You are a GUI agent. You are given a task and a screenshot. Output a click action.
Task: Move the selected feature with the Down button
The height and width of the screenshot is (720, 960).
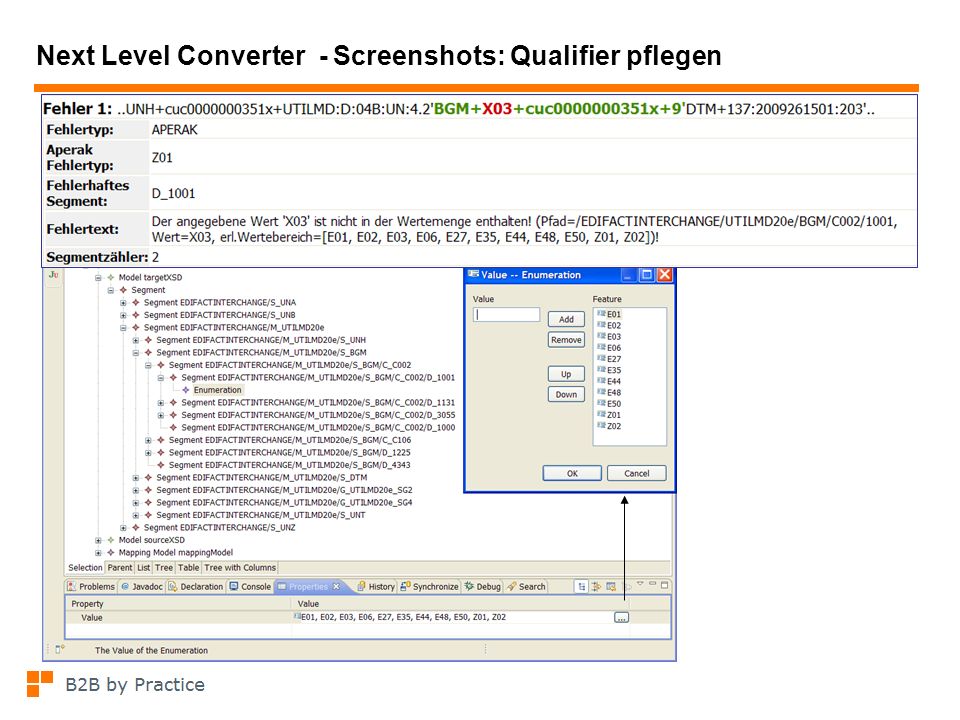coord(566,394)
